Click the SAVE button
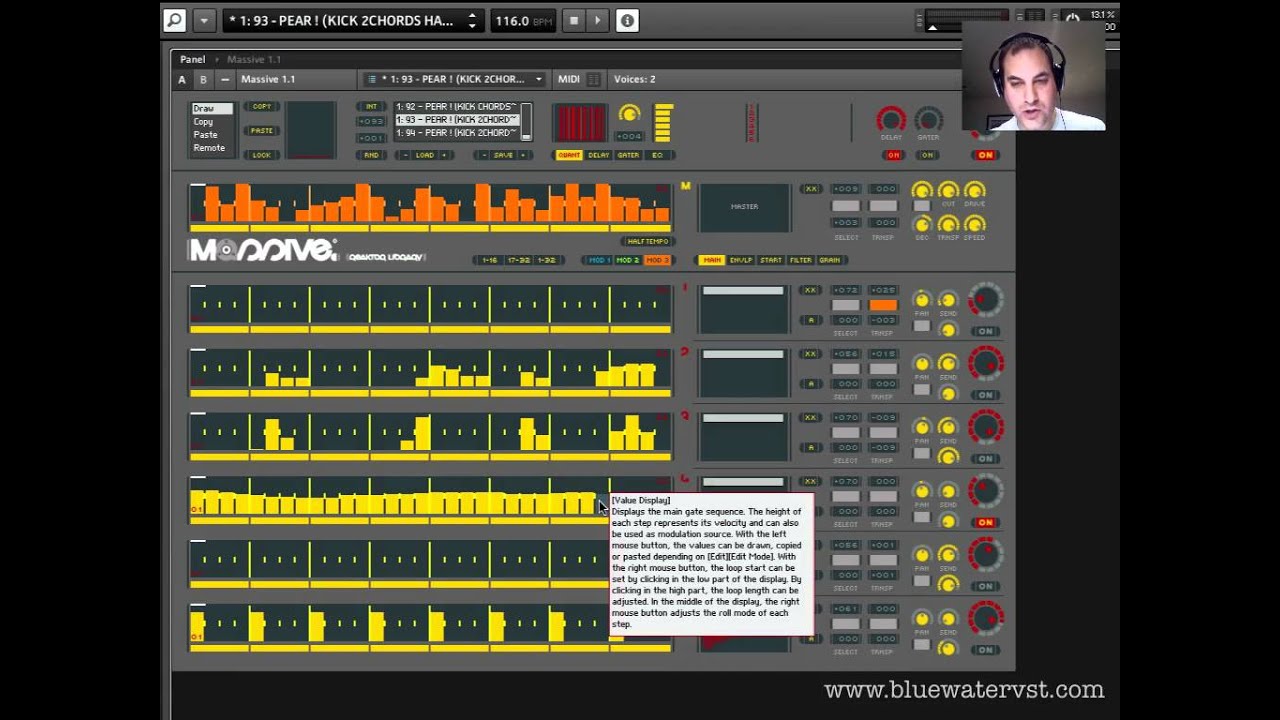Image resolution: width=1280 pixels, height=720 pixels. (x=503, y=155)
